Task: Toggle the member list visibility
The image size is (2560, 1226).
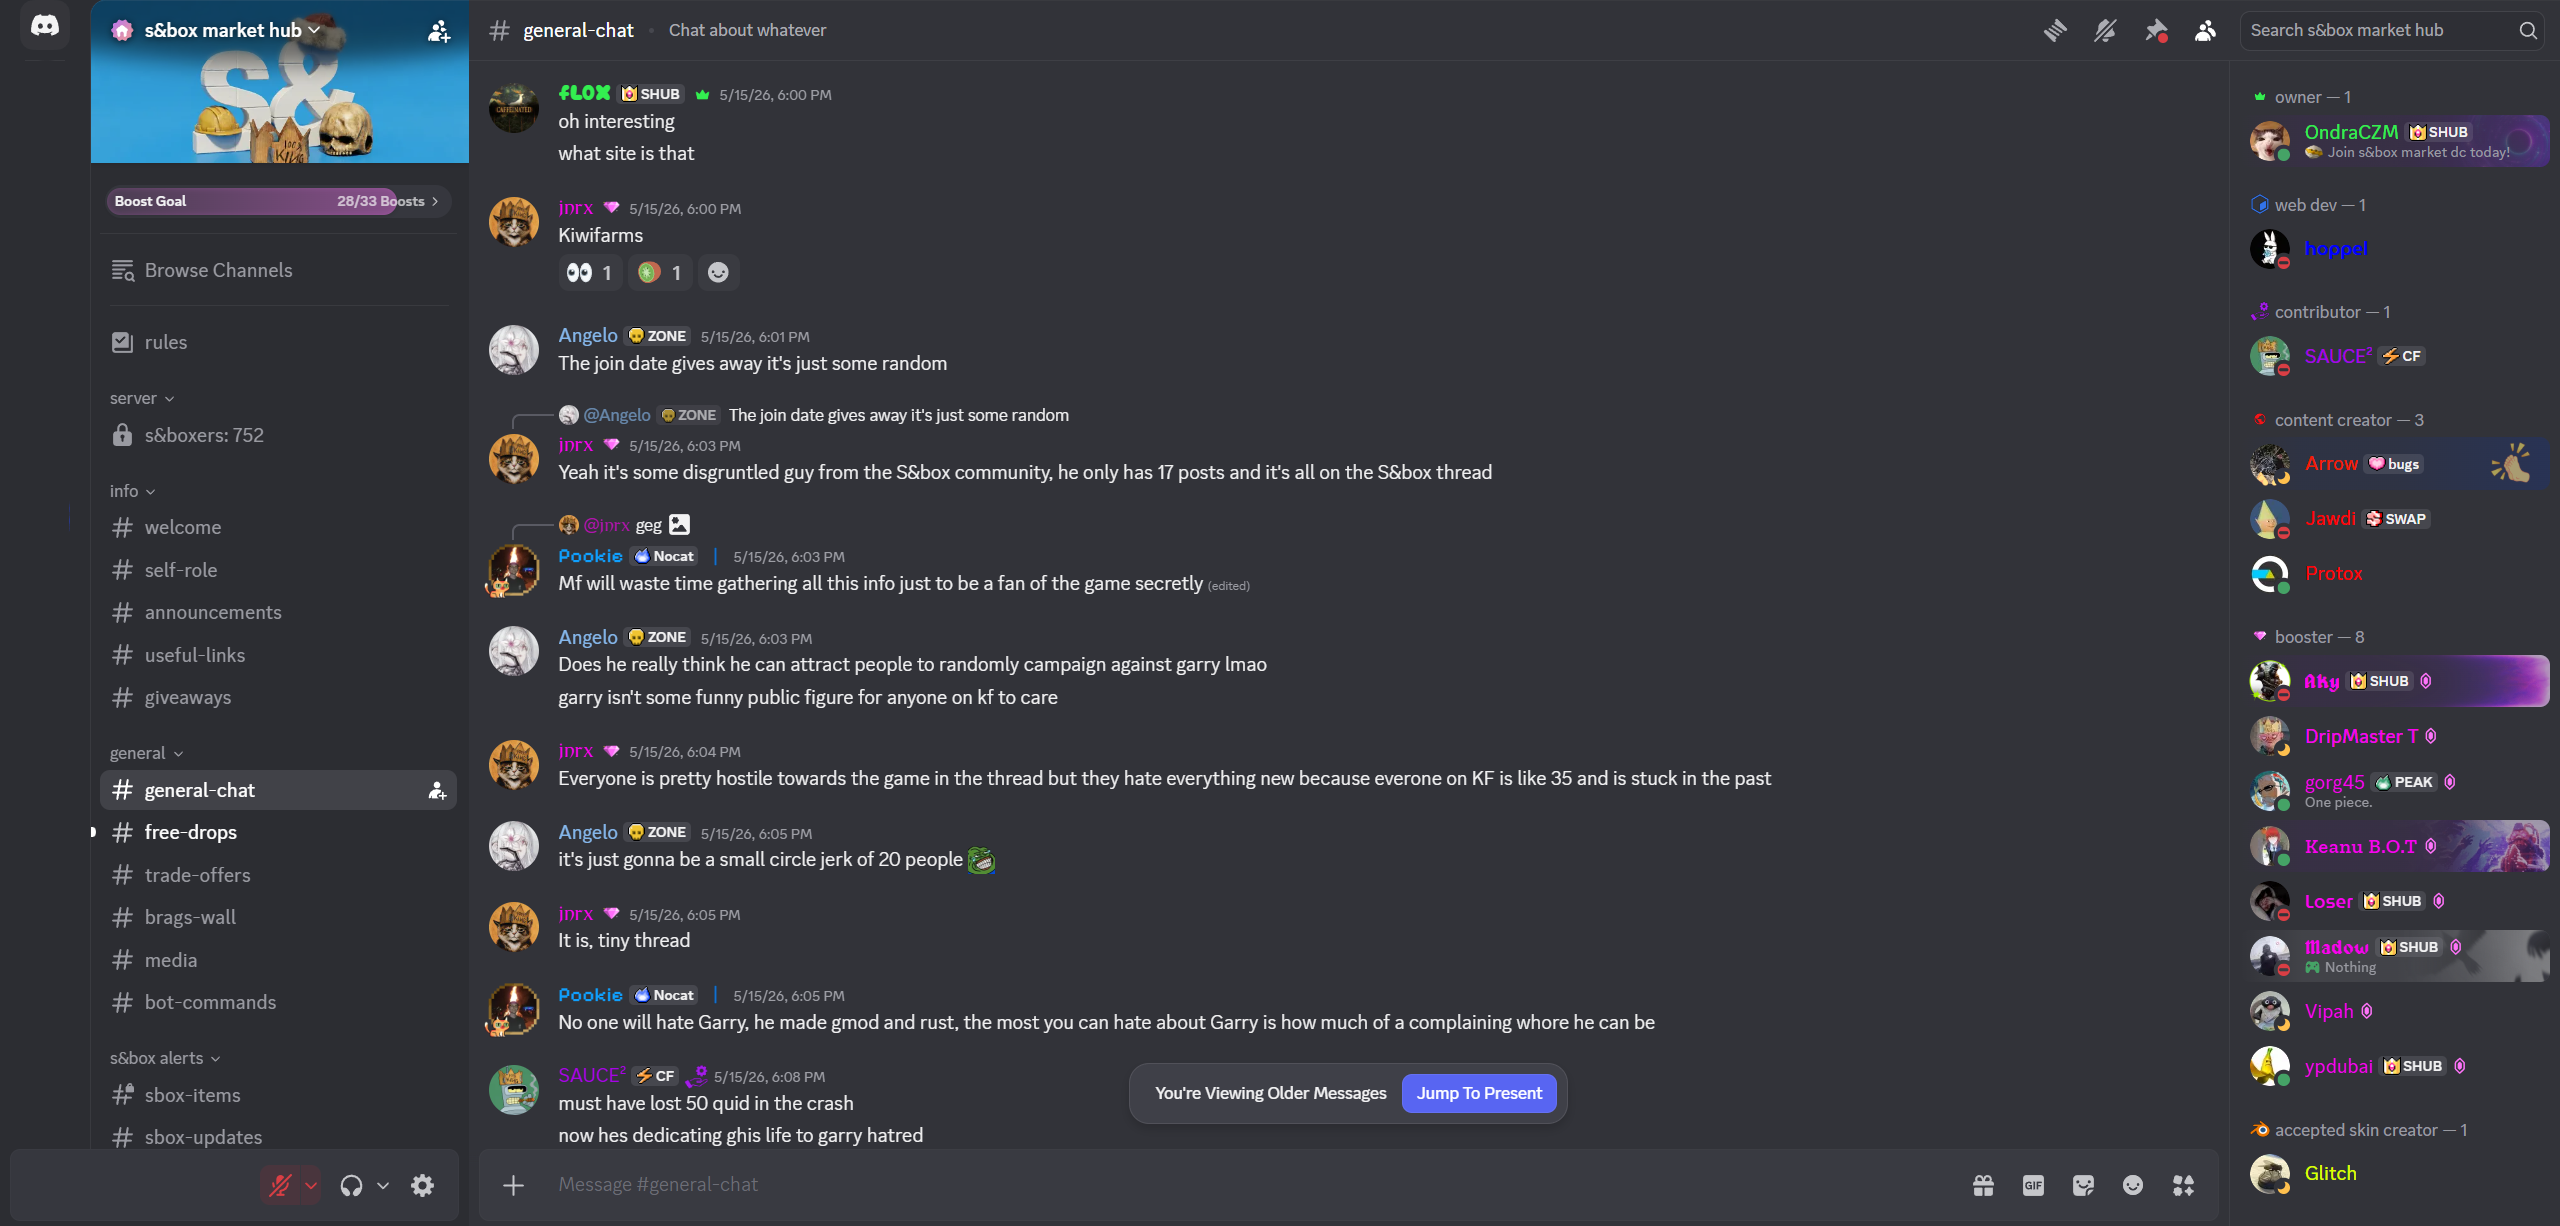Action: coord(2205,31)
